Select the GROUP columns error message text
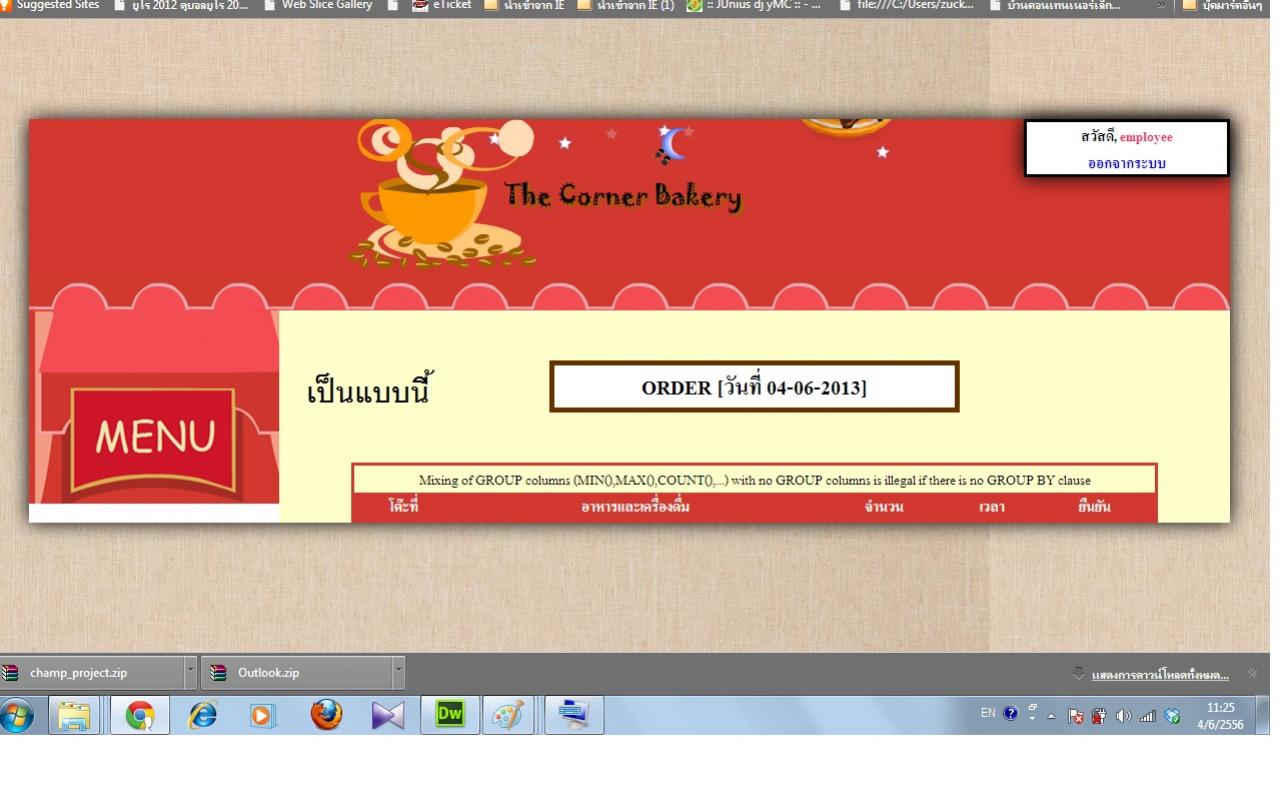Screen dimensions: 1280x800 pyautogui.click(x=754, y=480)
